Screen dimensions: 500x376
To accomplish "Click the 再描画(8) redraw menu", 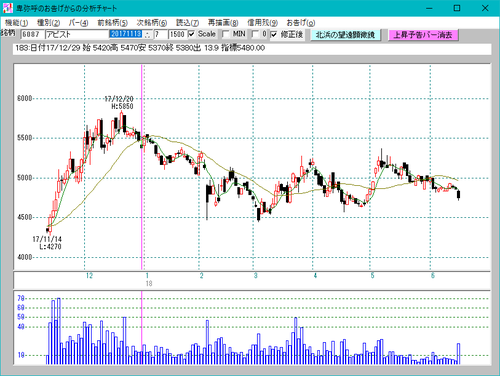I will pos(223,23).
